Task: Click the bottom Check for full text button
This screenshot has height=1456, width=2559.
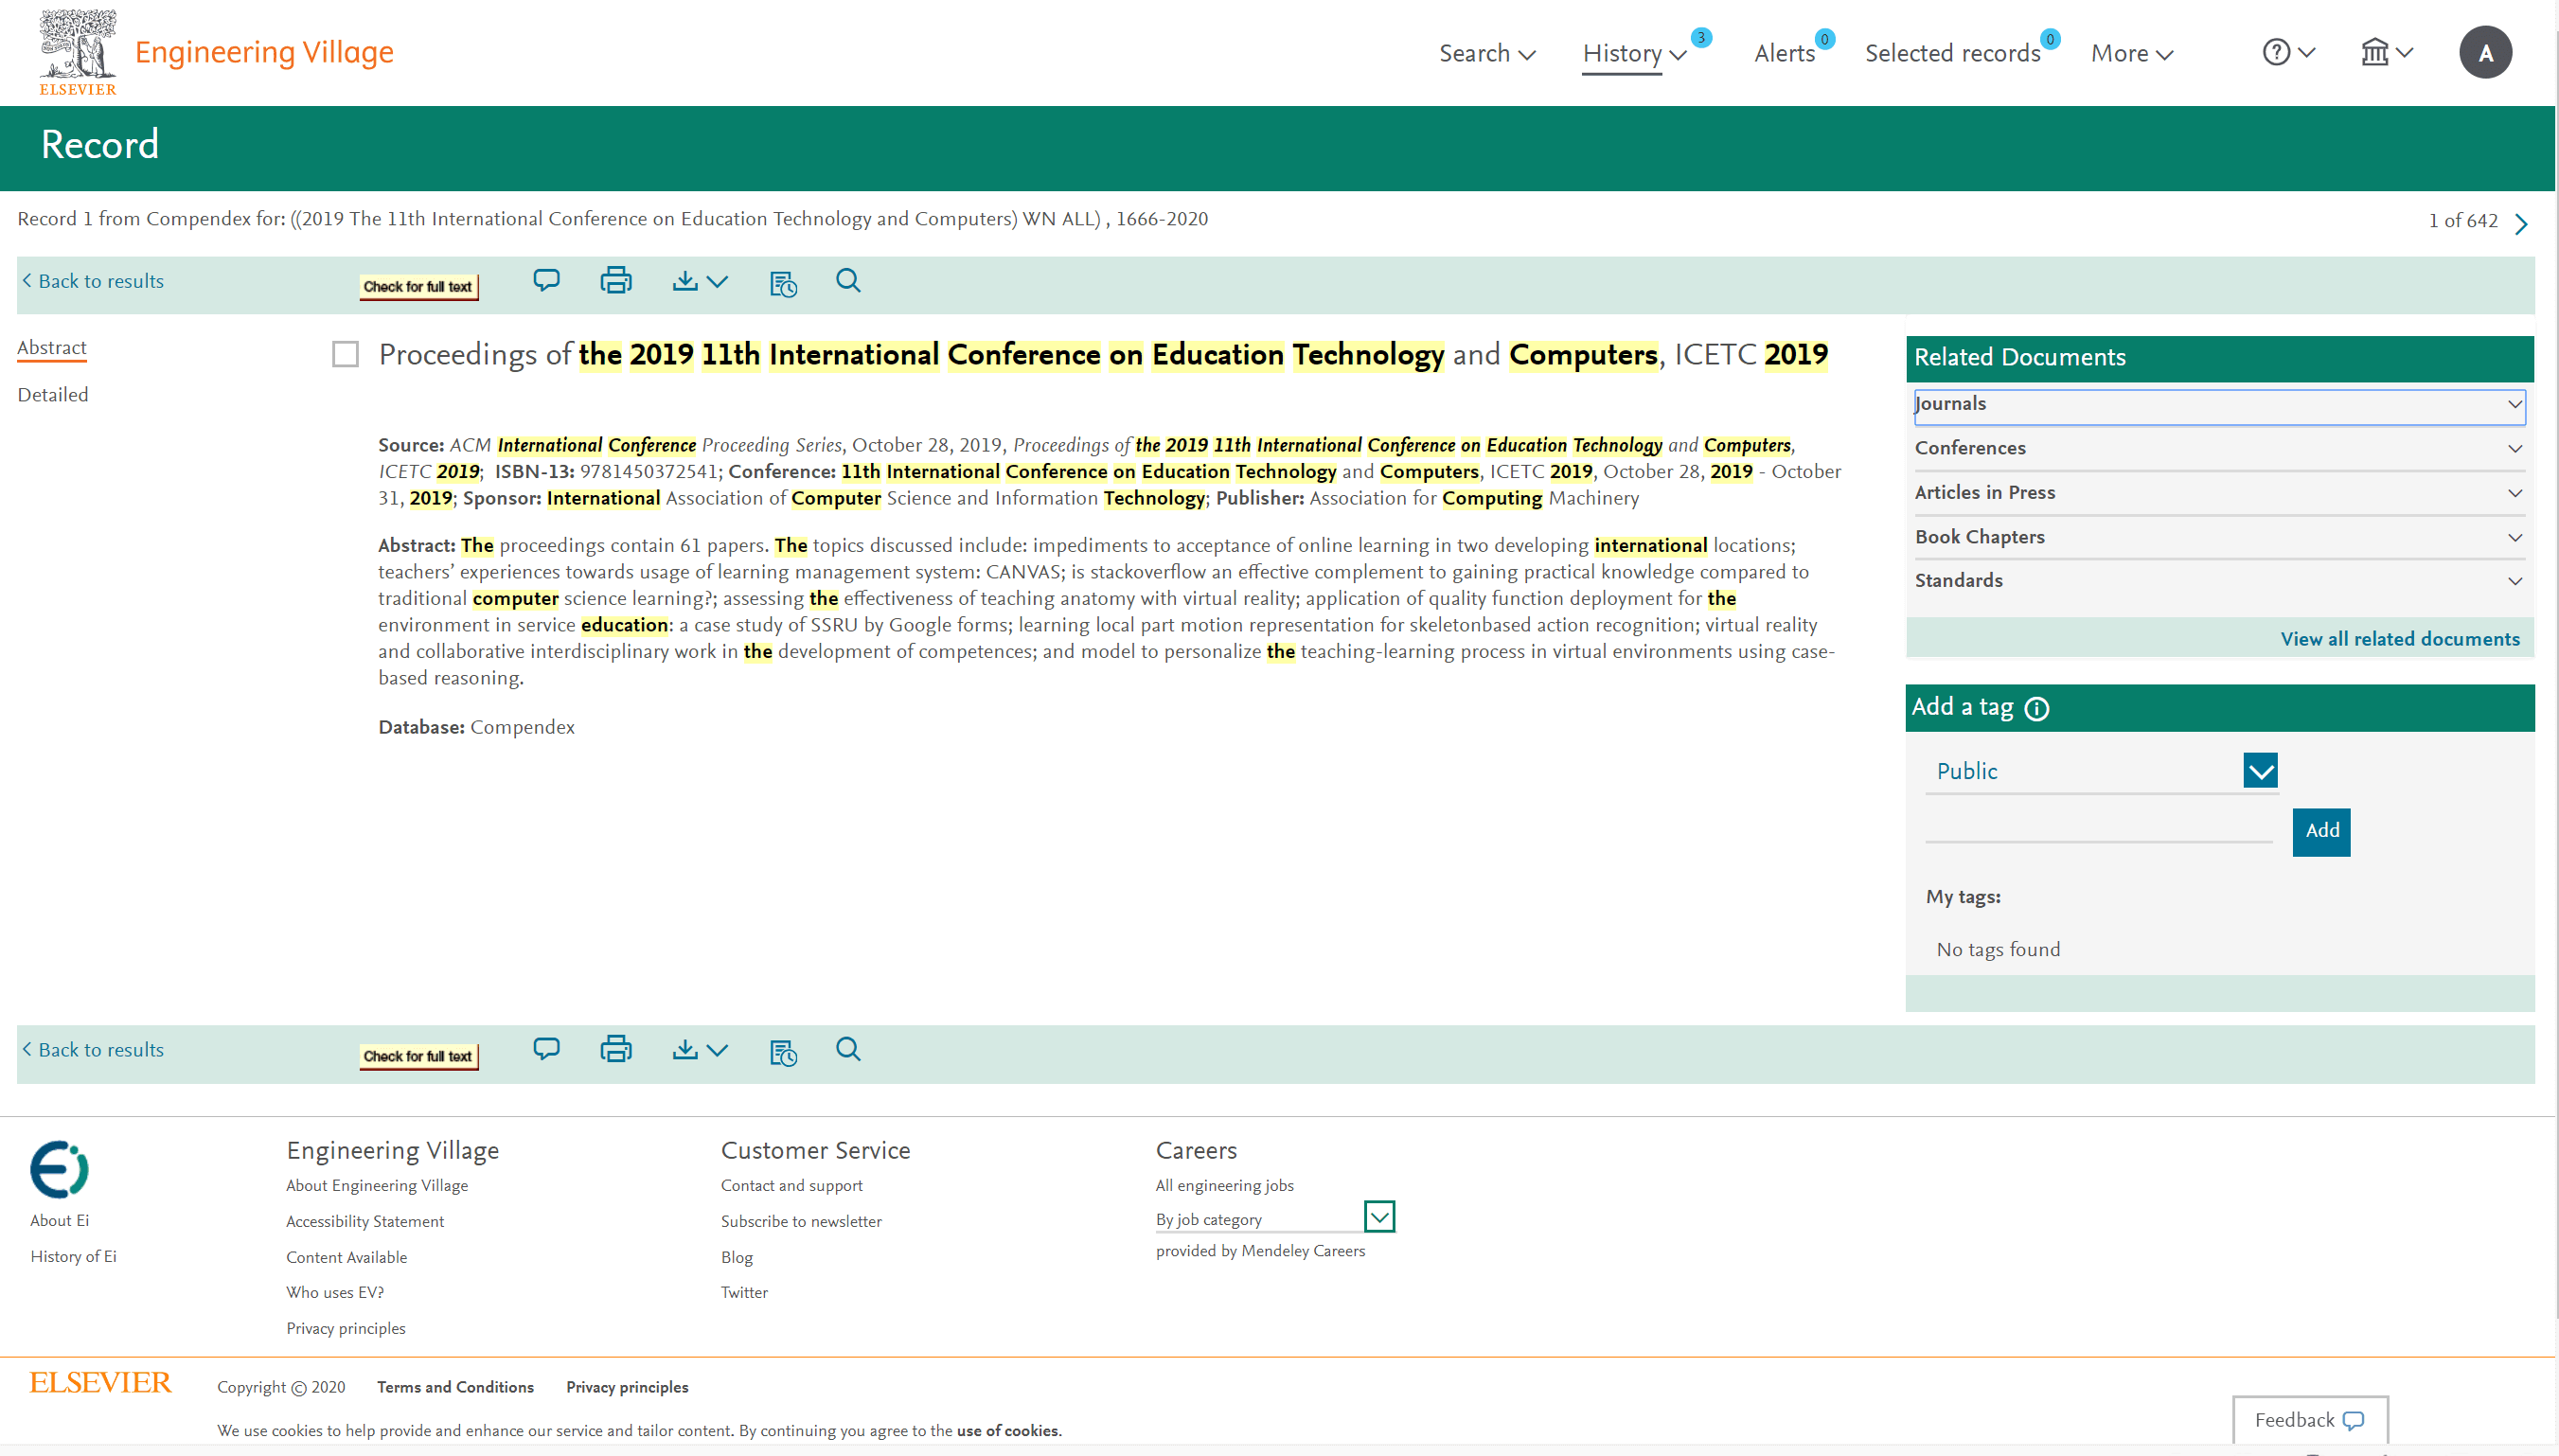Action: coord(419,1057)
